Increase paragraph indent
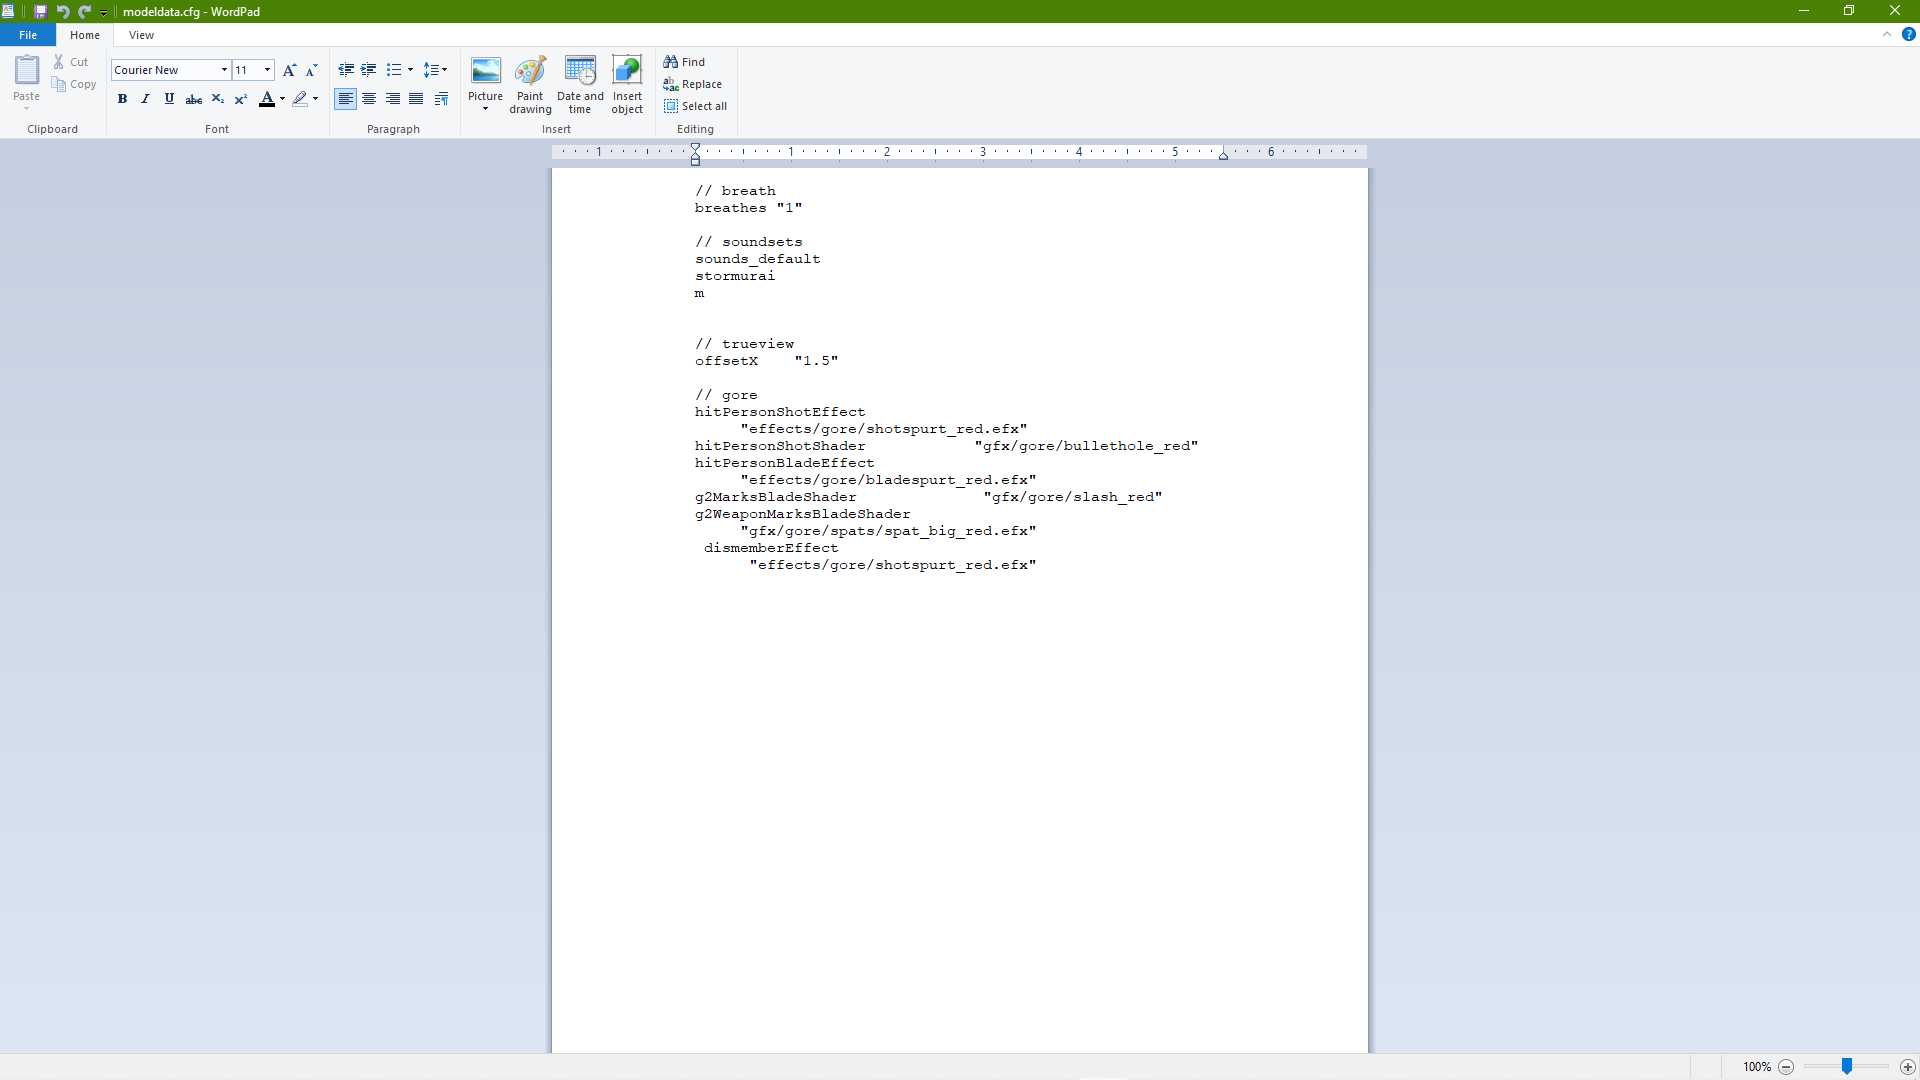 pos(369,70)
